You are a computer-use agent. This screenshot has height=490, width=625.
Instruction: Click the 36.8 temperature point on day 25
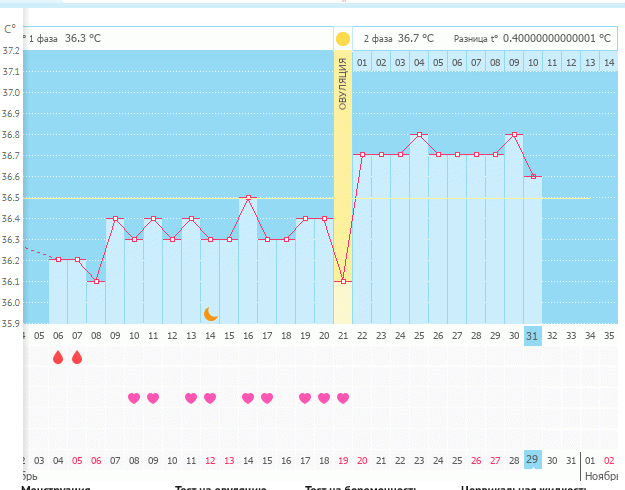click(x=419, y=134)
